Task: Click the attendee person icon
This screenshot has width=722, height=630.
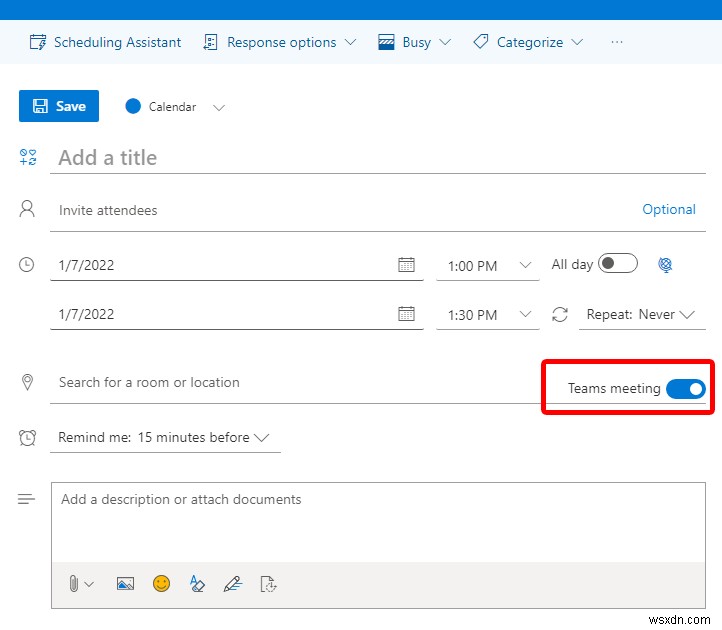Action: coord(27,209)
